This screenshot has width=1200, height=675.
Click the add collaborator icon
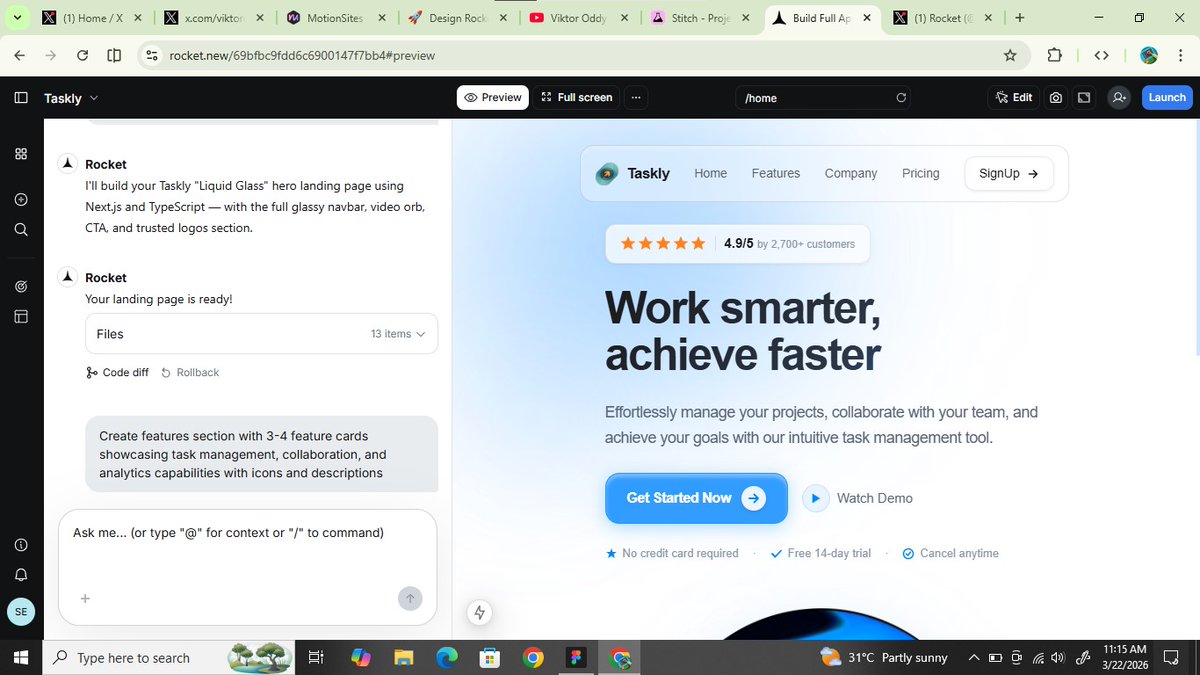pos(1119,98)
